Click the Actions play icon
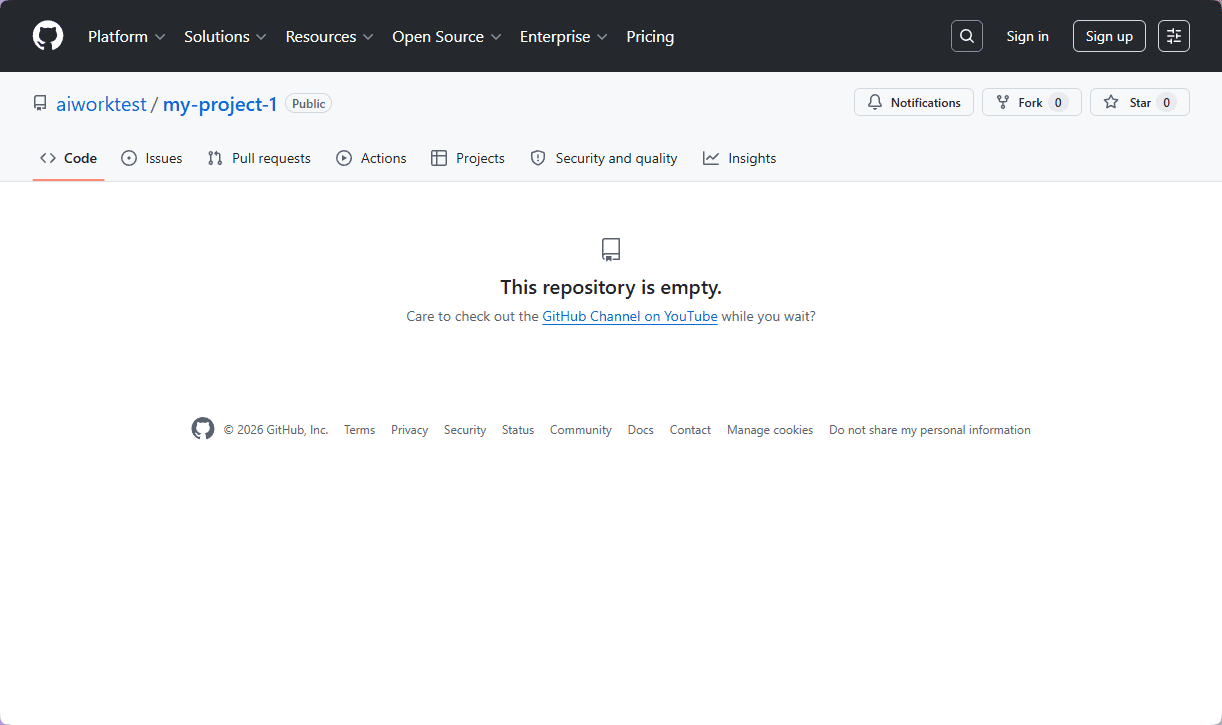The width and height of the screenshot is (1222, 725). coord(344,158)
